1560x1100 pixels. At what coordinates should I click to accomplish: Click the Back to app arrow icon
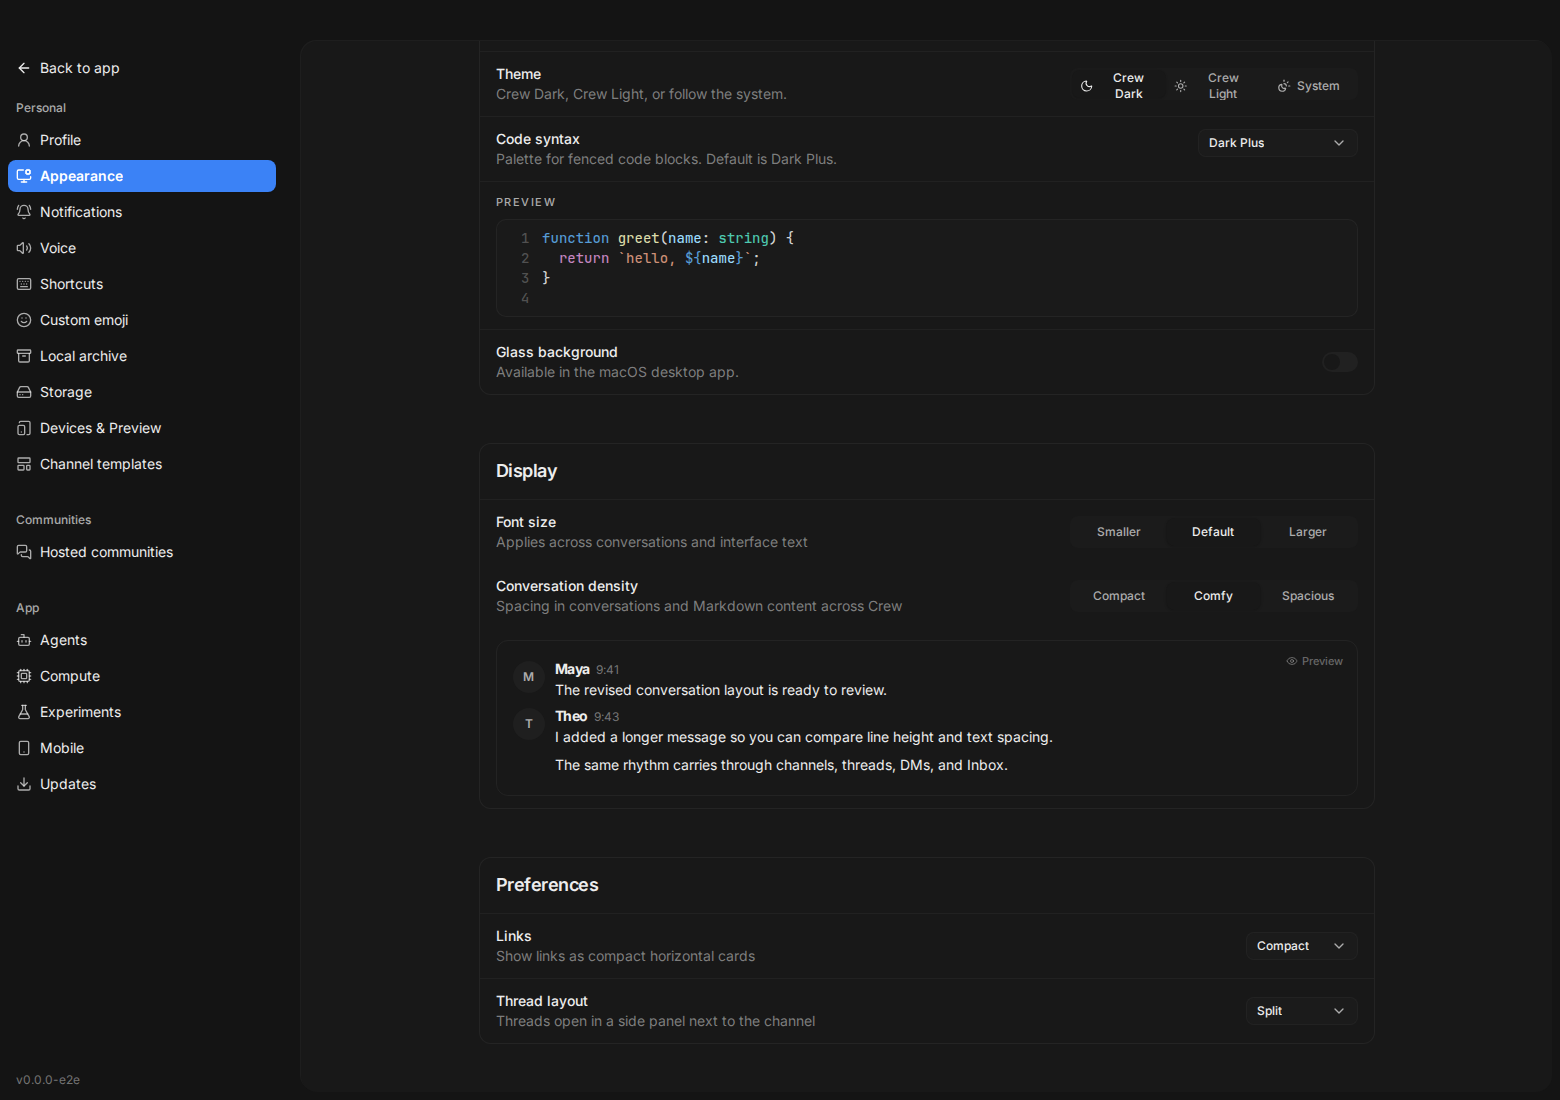[24, 68]
